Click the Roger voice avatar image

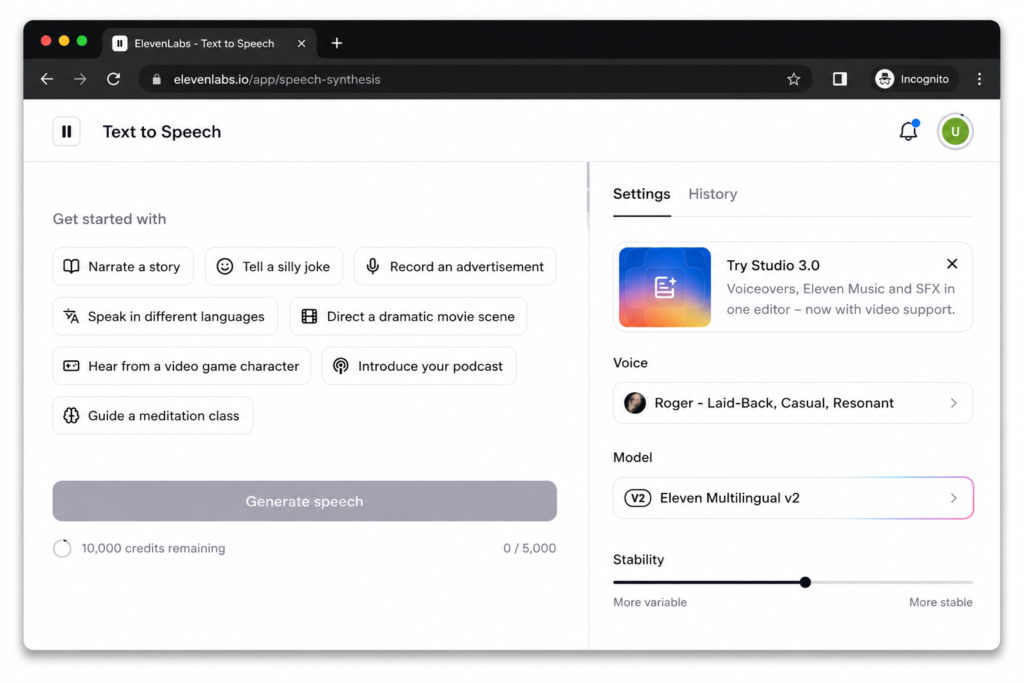tap(635, 403)
